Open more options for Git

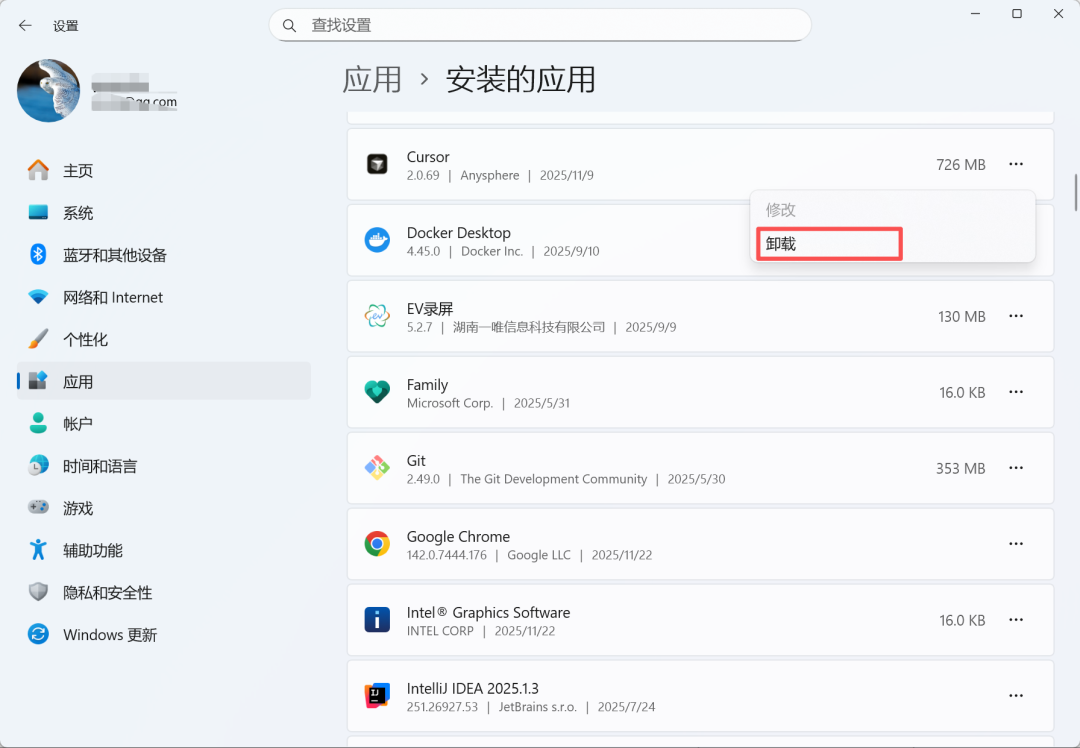click(x=1016, y=468)
